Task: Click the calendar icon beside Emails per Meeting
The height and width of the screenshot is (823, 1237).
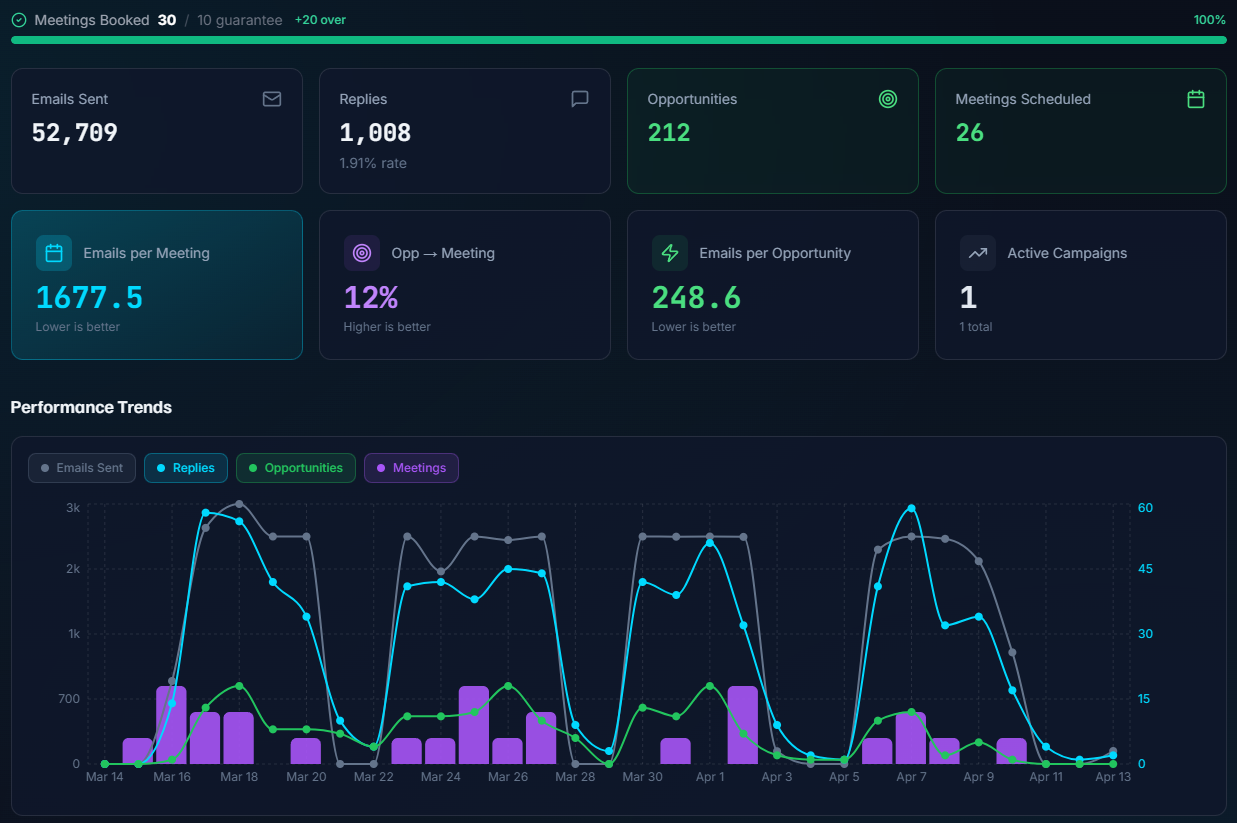Action: pos(54,253)
